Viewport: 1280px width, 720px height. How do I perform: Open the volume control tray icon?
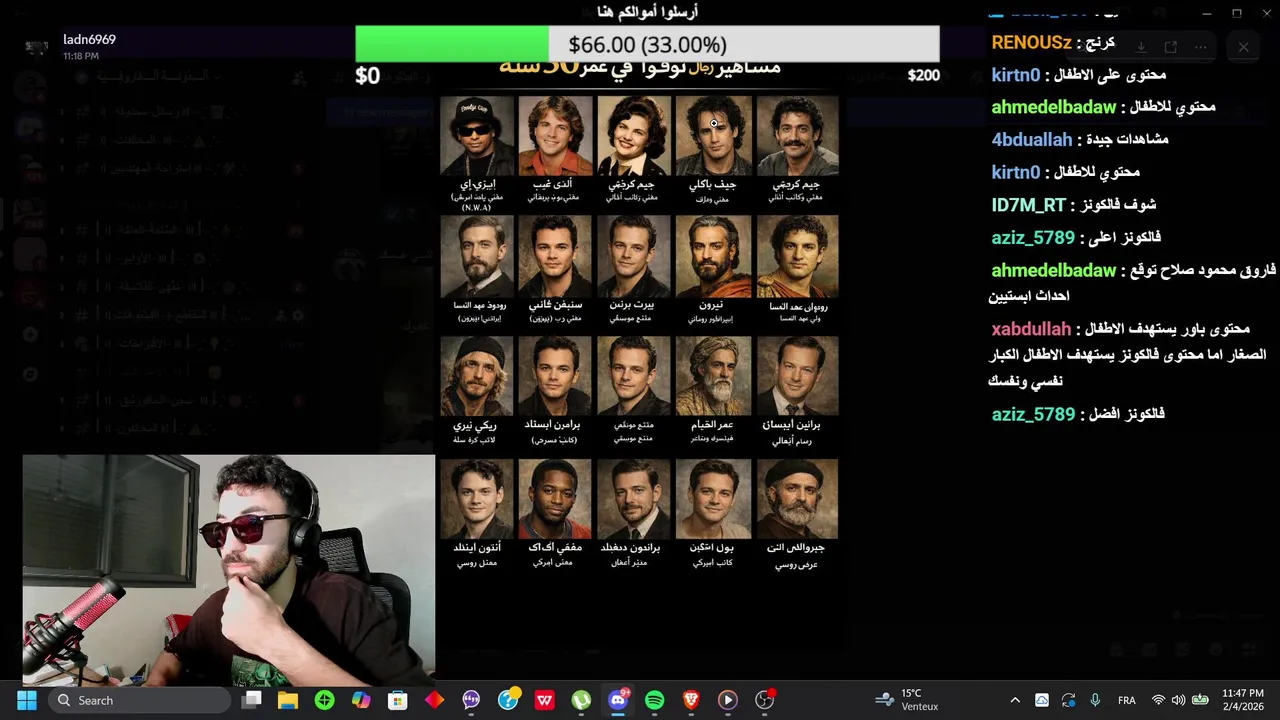[x=1178, y=700]
